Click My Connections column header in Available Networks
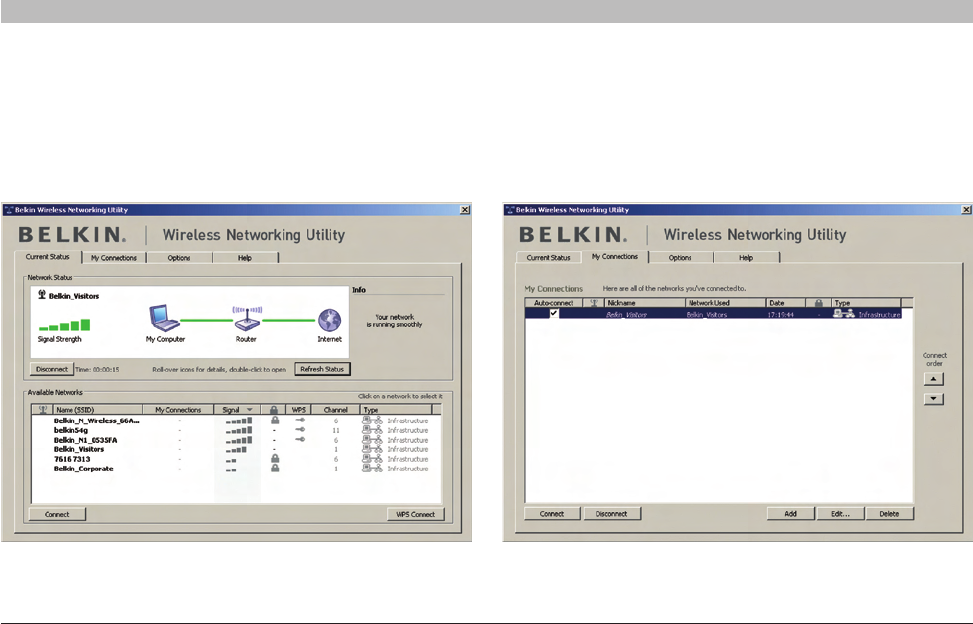Viewport: 973px width, 624px height. coord(178,409)
